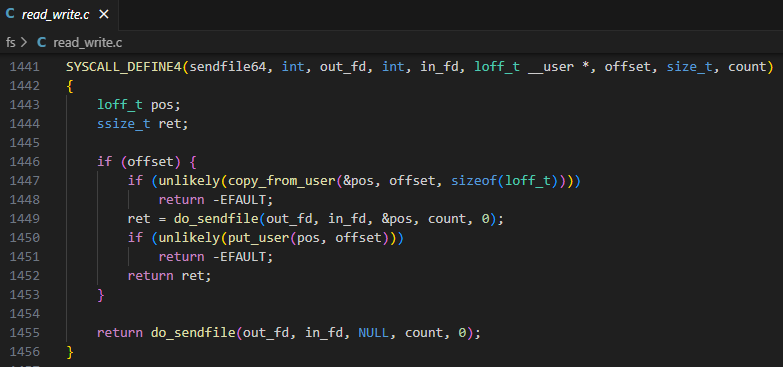Click 'return -EFAULT;' on line 1448
Viewport: 783px width, 367px height.
pyautogui.click(x=216, y=200)
